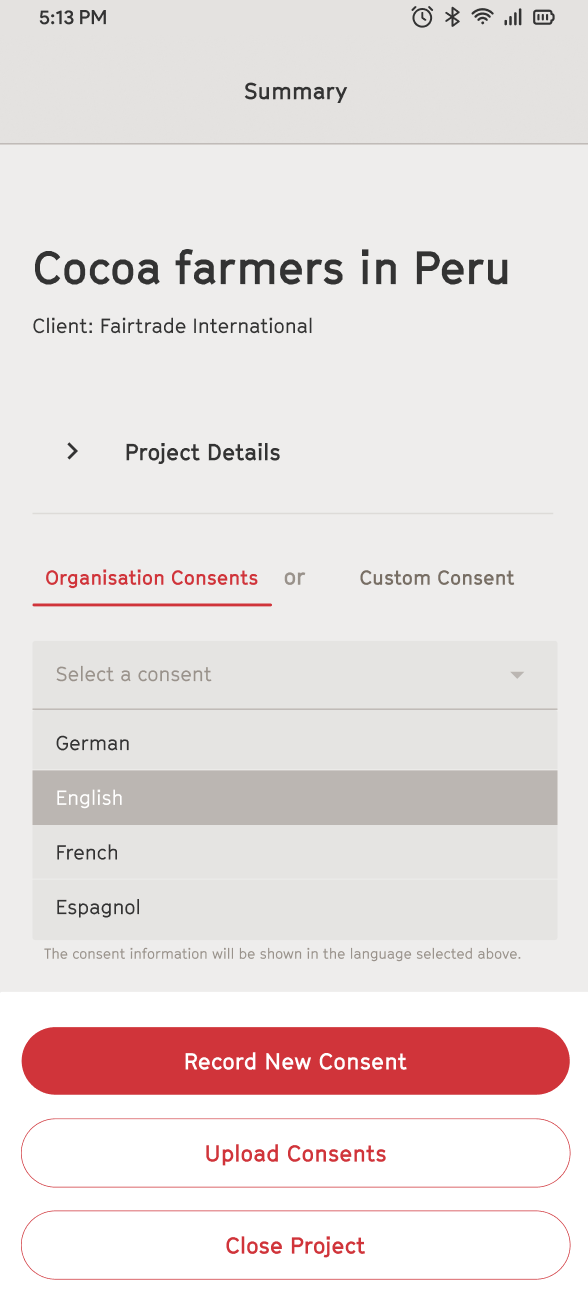The width and height of the screenshot is (588, 1306).
Task: Tap the Record New Consent button
Action: tap(295, 1061)
